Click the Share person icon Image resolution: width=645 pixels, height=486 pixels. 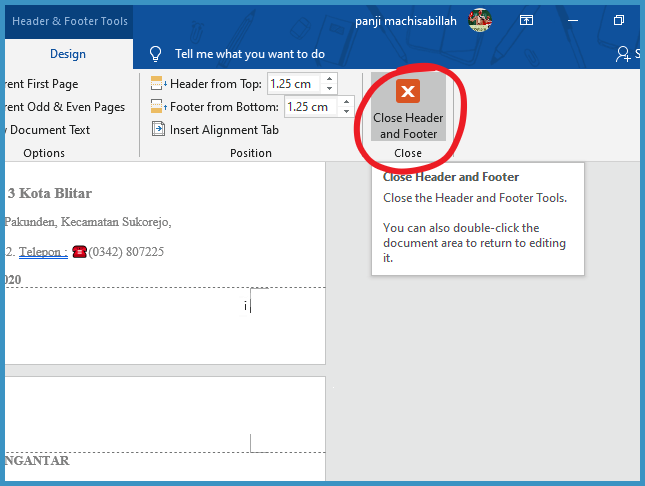click(623, 54)
